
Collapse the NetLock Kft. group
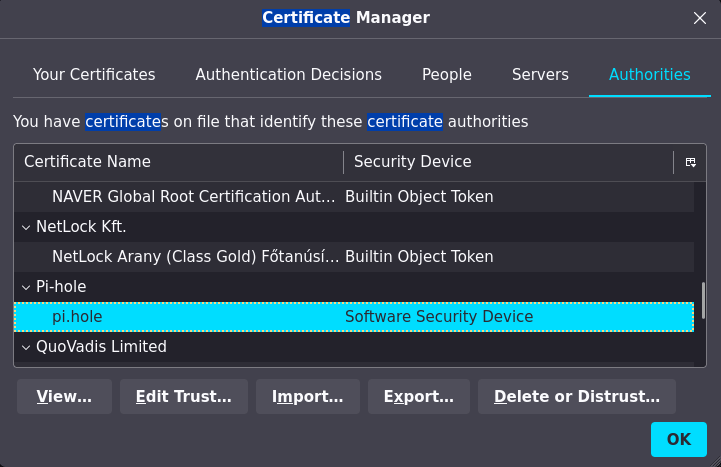[26, 227]
